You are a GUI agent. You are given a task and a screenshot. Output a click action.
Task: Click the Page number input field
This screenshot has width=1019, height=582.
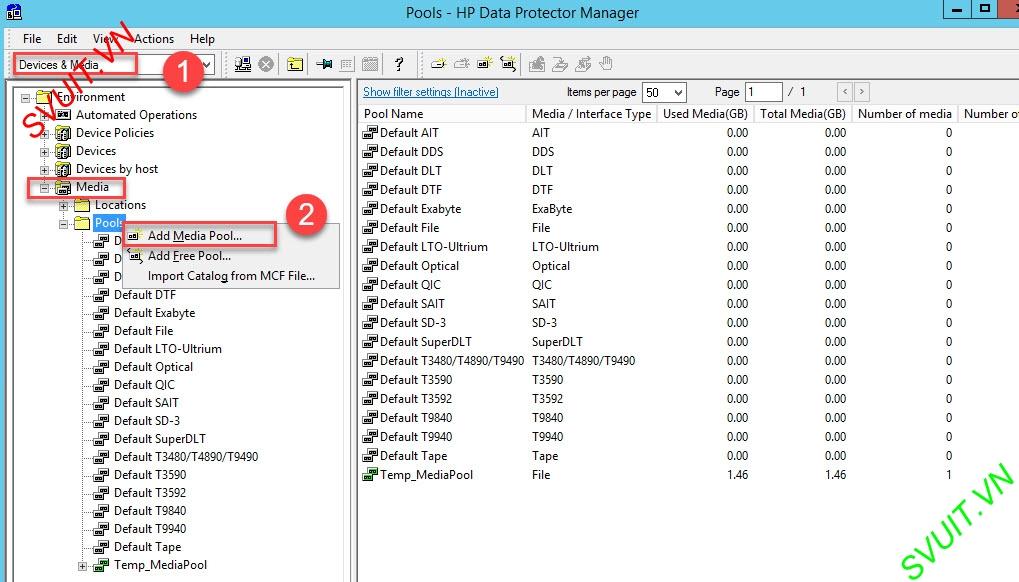coord(764,92)
